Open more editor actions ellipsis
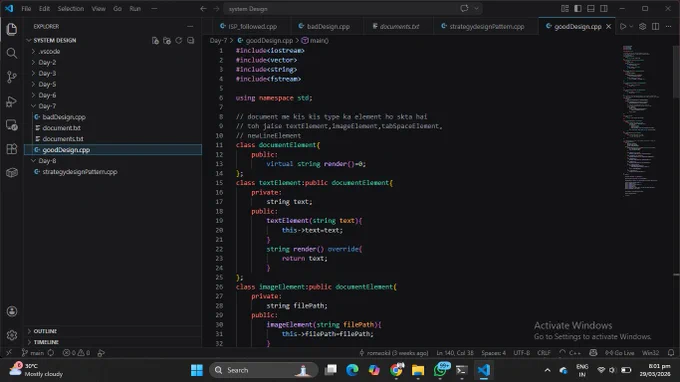This screenshot has height=382, width=680. tap(668, 26)
